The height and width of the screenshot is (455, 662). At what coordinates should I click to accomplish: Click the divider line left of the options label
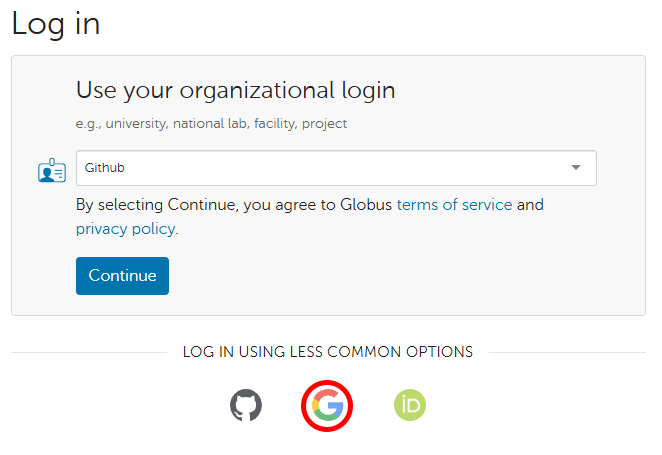(88, 352)
